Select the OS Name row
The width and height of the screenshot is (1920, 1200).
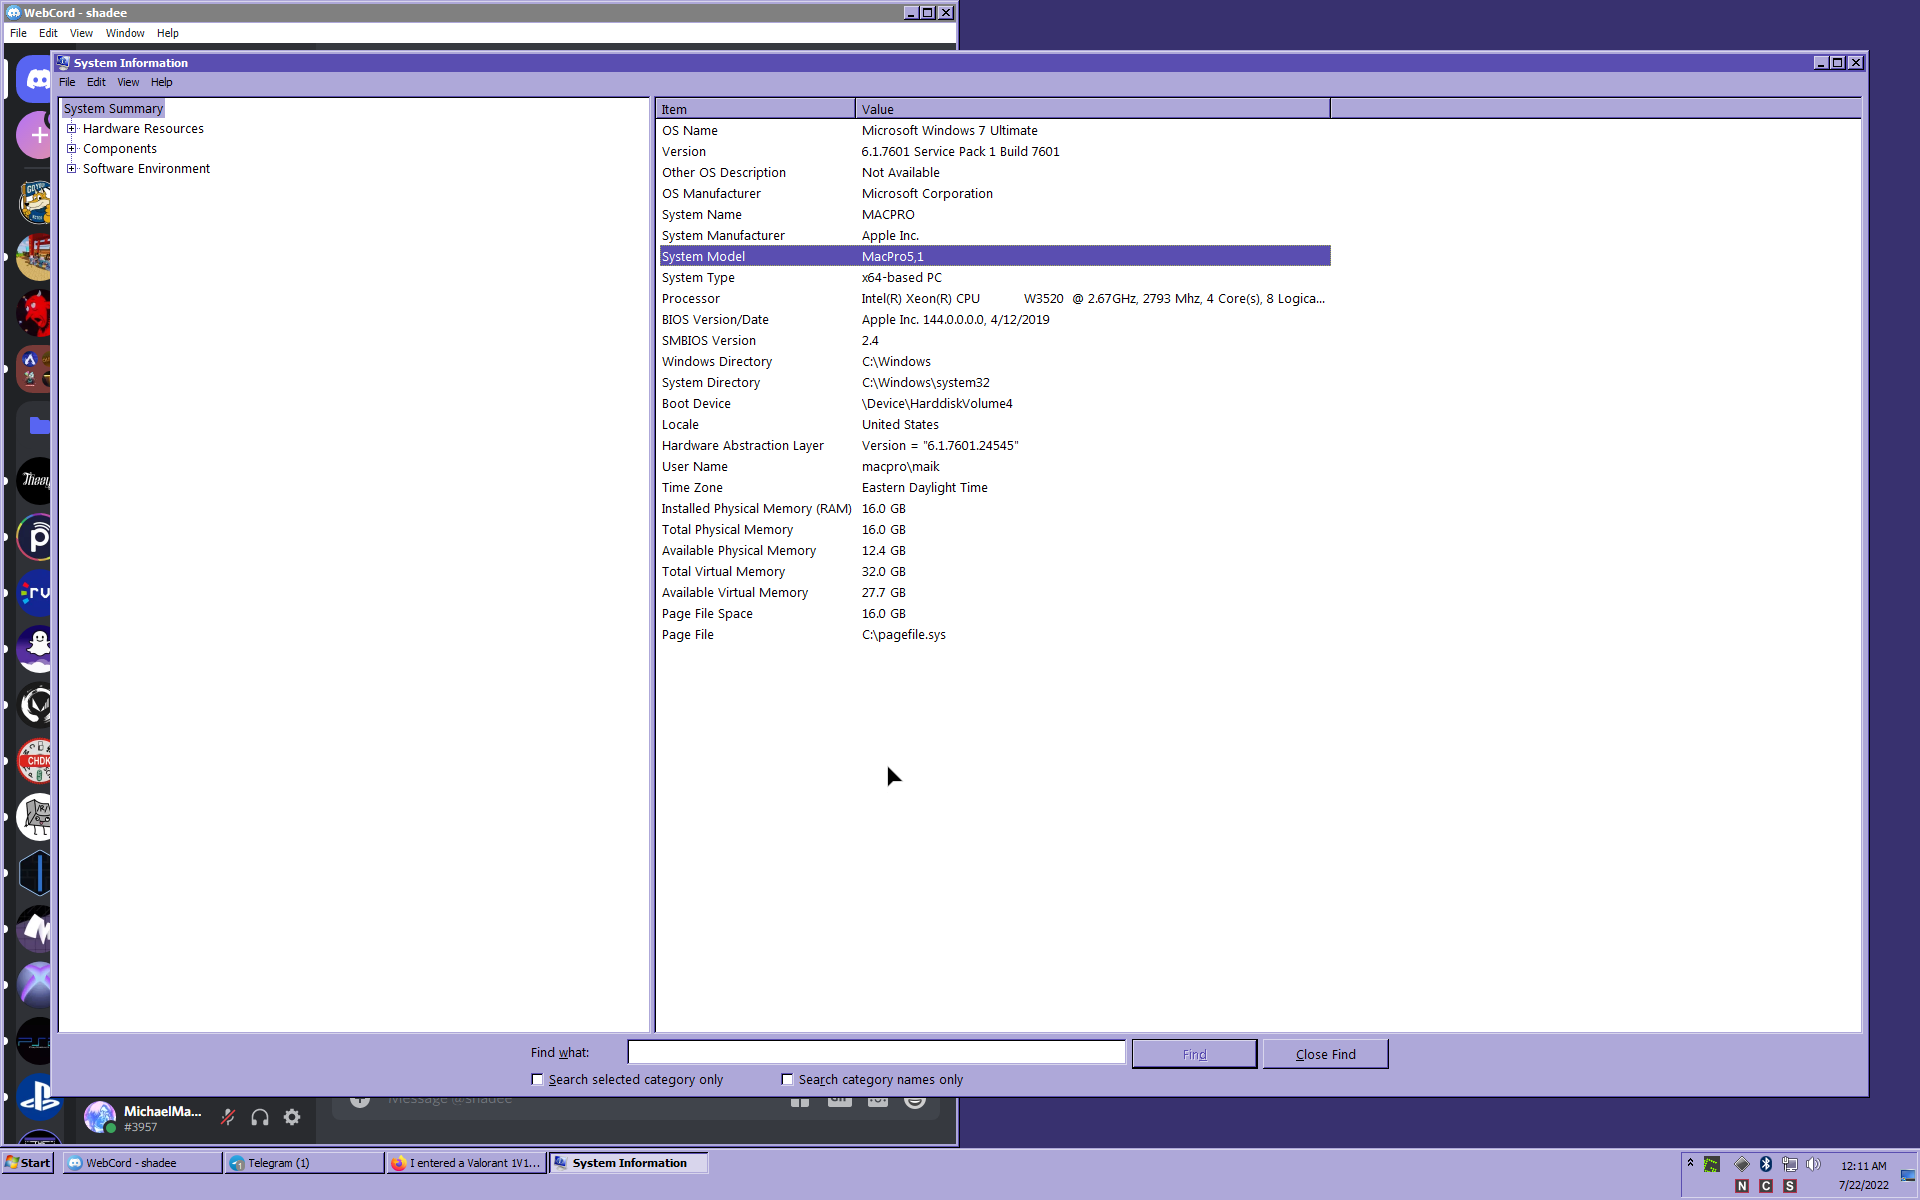click(x=995, y=130)
